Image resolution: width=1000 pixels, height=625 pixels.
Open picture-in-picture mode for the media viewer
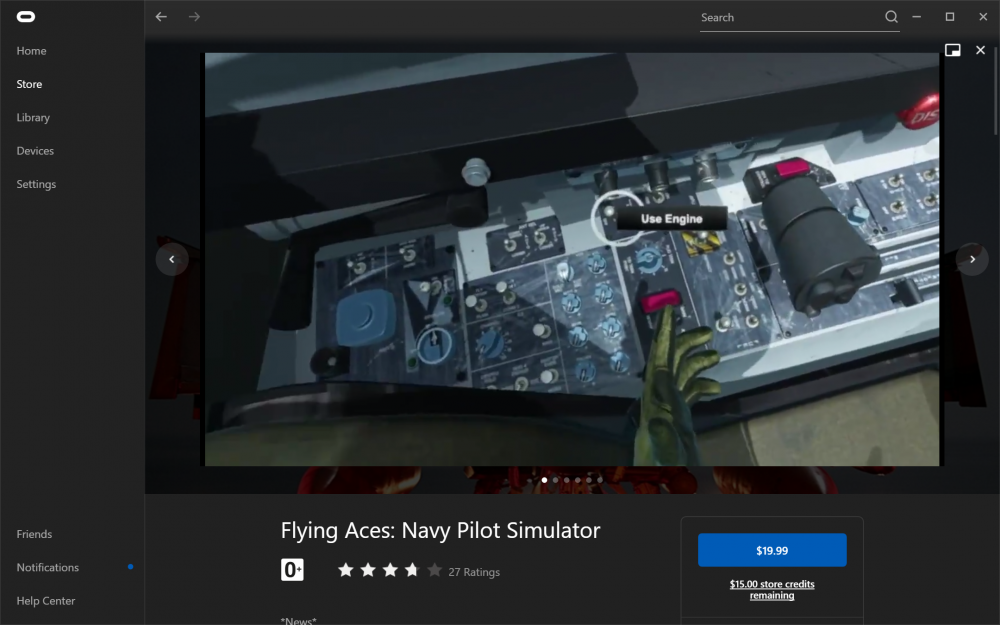[953, 49]
